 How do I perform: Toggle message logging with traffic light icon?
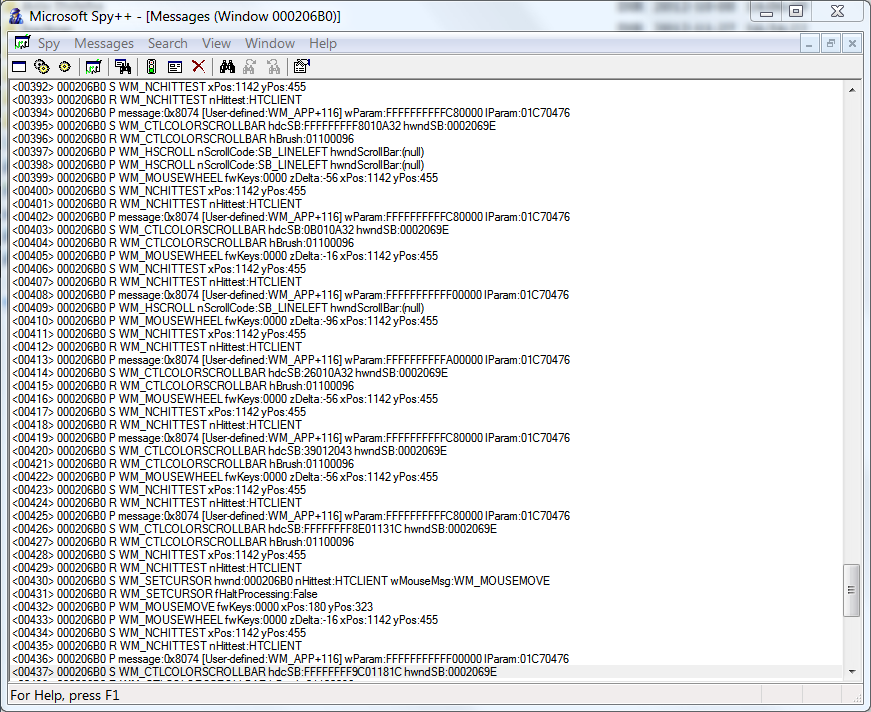(151, 67)
